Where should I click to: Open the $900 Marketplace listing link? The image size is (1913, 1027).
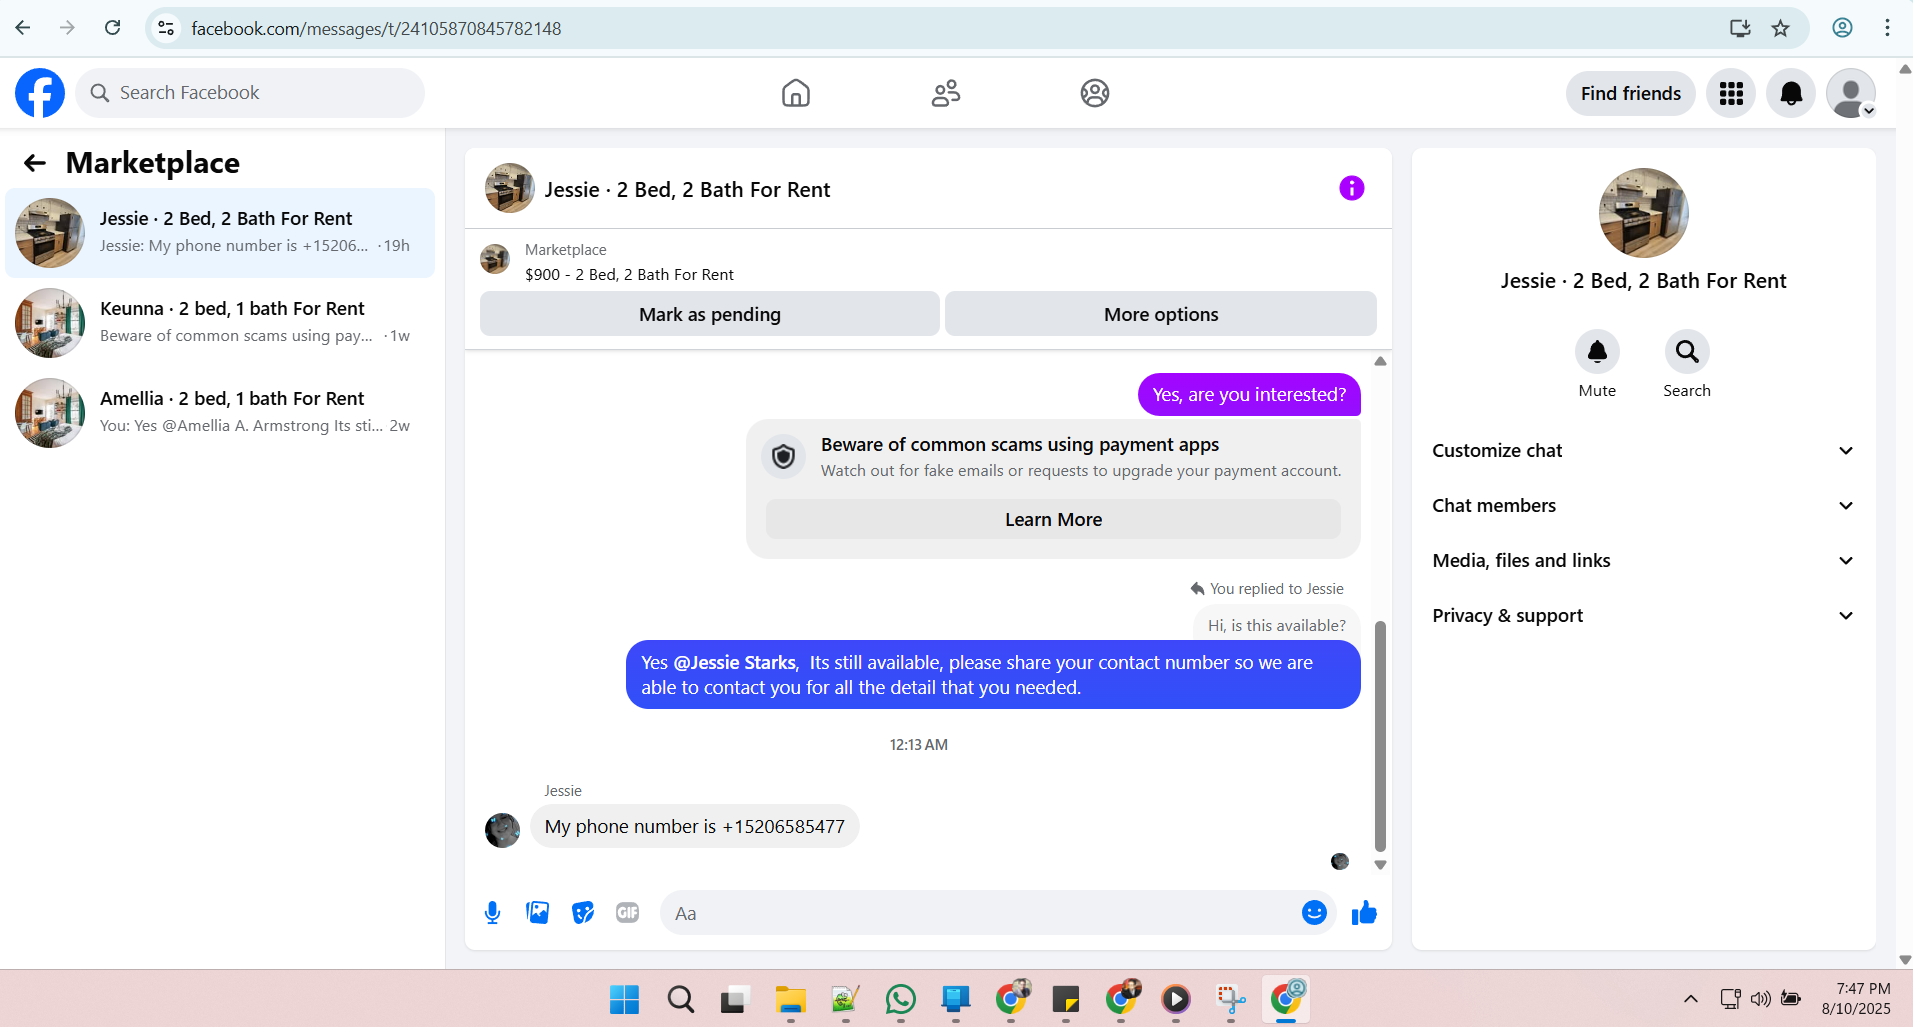(x=629, y=275)
